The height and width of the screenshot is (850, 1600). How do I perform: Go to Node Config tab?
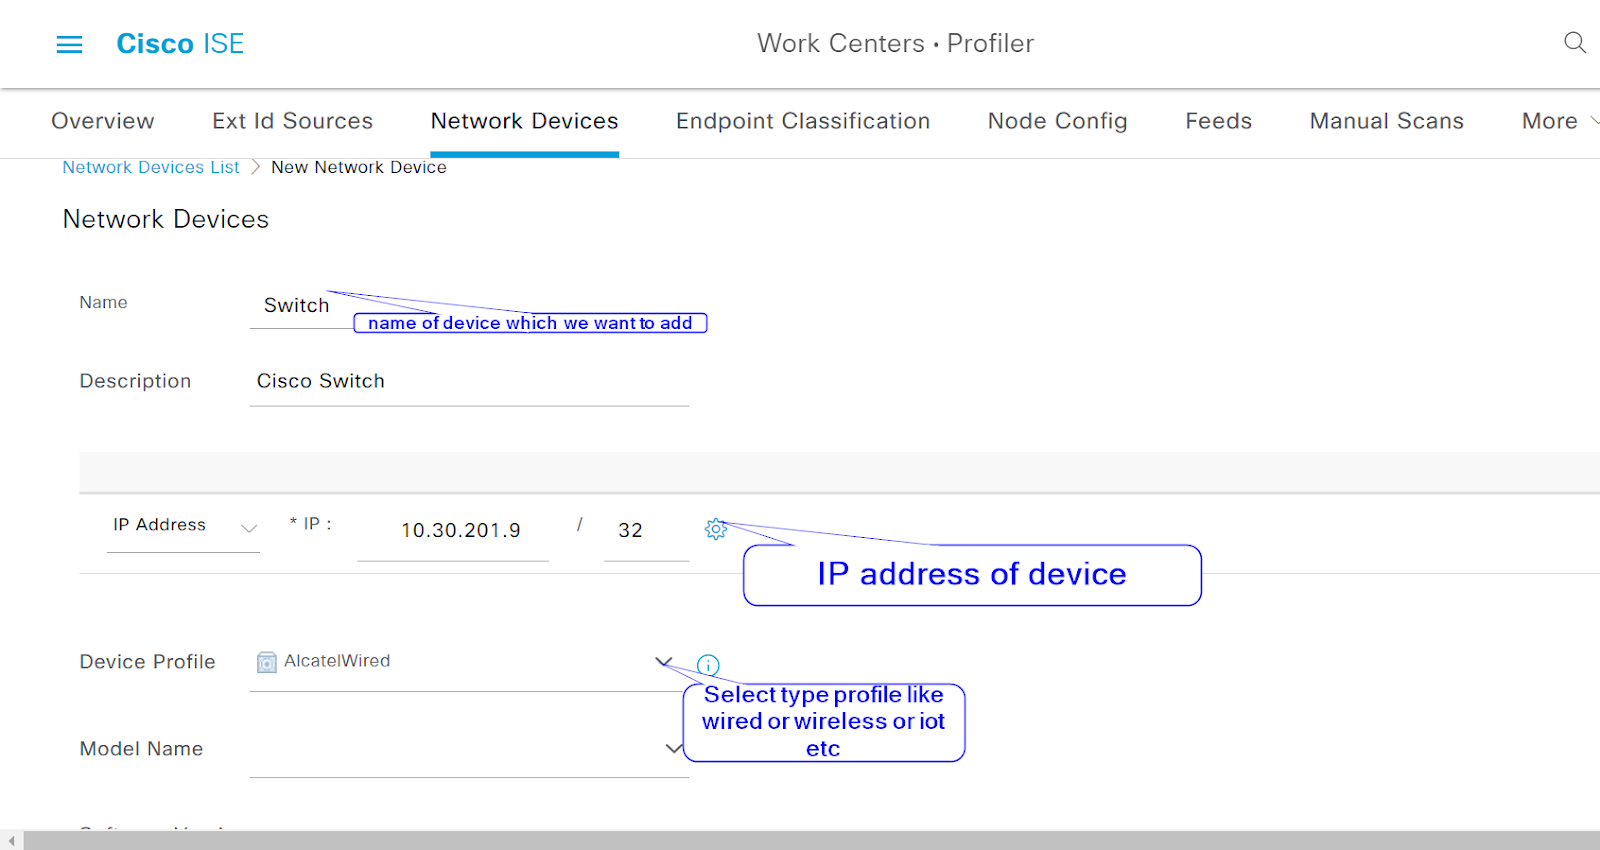click(1057, 121)
